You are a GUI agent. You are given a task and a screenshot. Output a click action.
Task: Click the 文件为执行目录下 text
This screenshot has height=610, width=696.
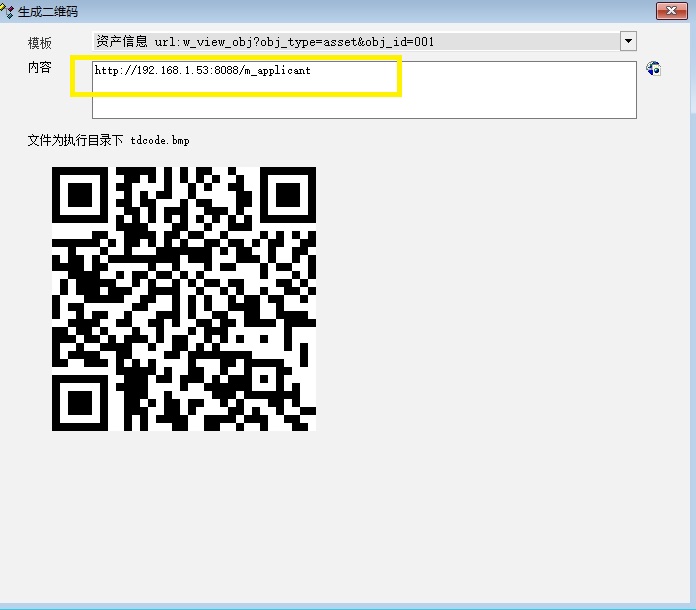(x=75, y=141)
